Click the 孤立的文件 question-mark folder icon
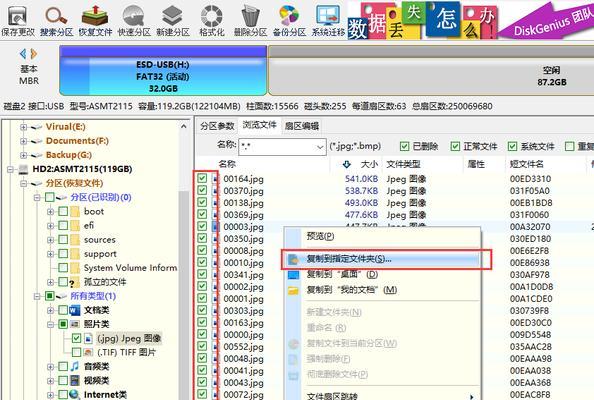Image resolution: width=594 pixels, height=400 pixels. (x=74, y=282)
